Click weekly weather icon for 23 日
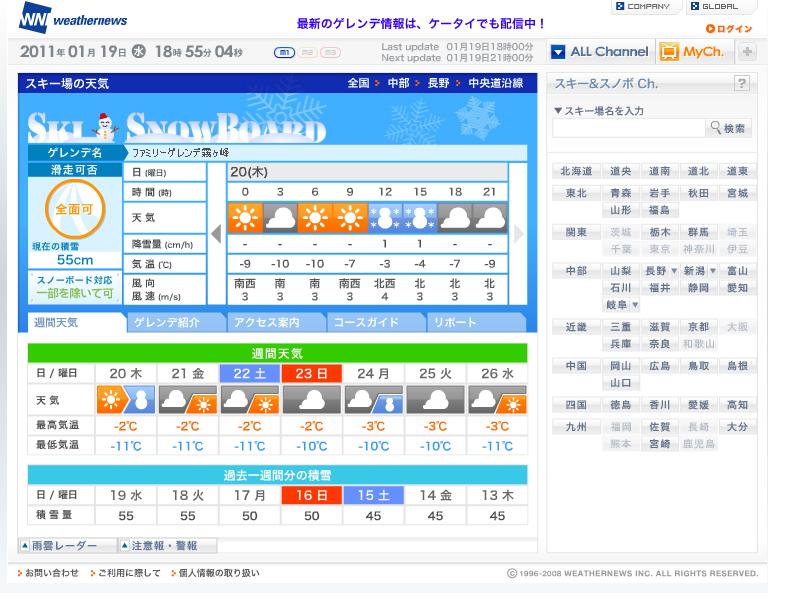 312,399
